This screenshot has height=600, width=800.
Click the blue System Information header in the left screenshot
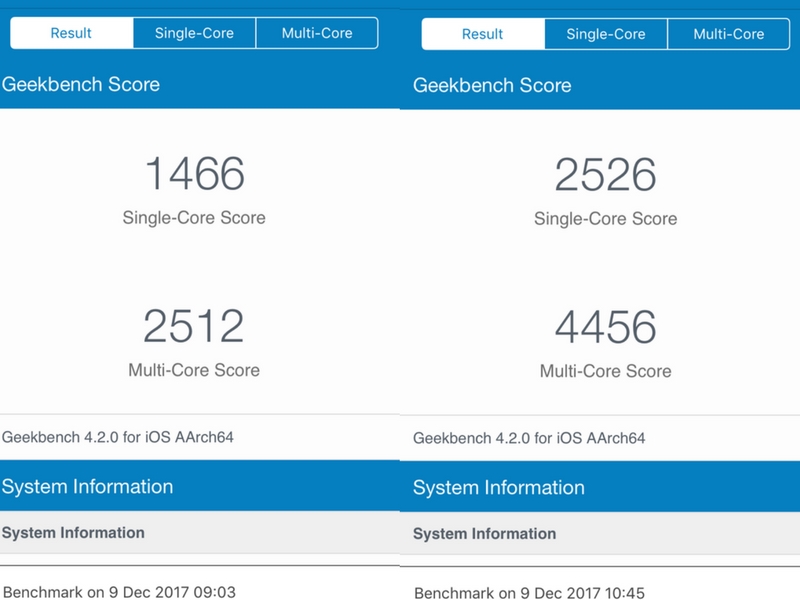click(x=200, y=486)
